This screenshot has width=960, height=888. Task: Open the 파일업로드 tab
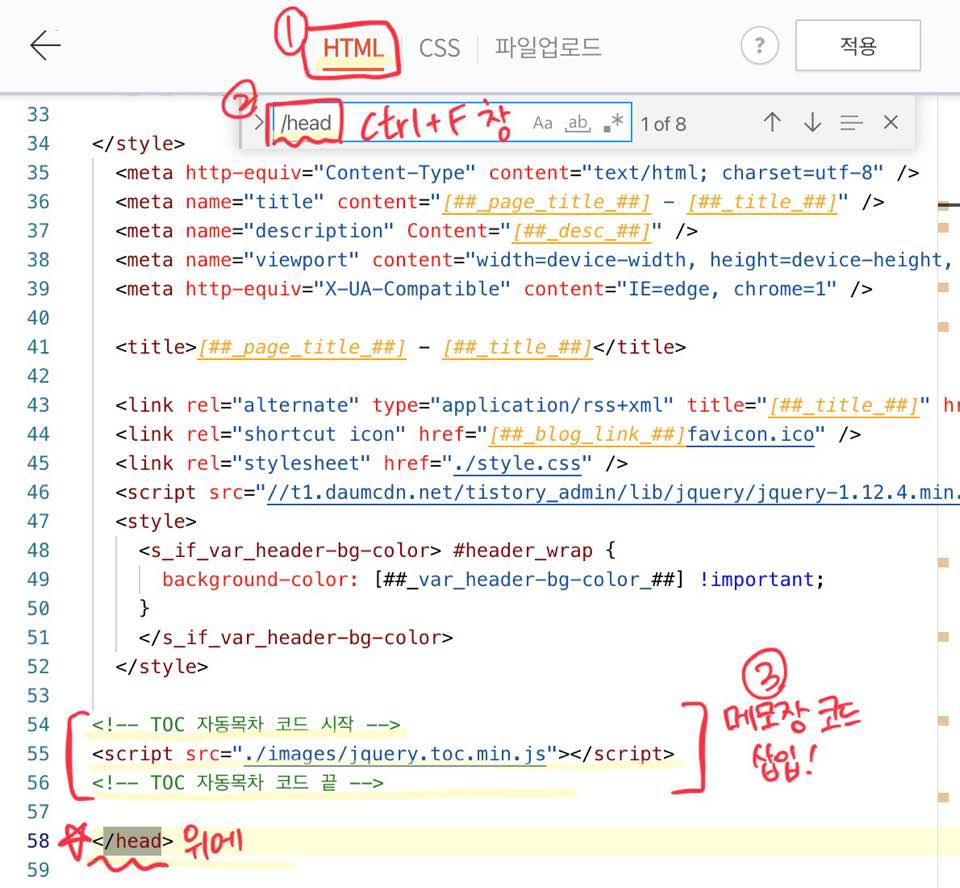pos(548,47)
